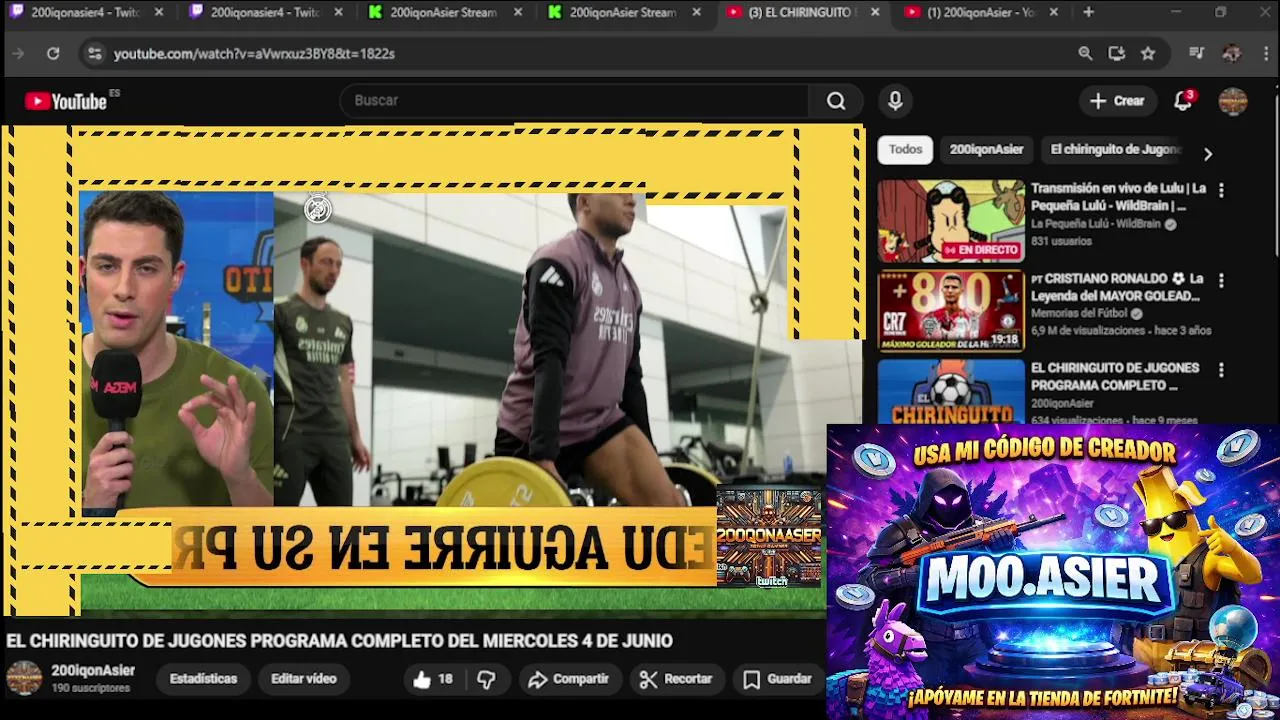Open Estadísticas for this video
This screenshot has height=720, width=1280.
(203, 679)
